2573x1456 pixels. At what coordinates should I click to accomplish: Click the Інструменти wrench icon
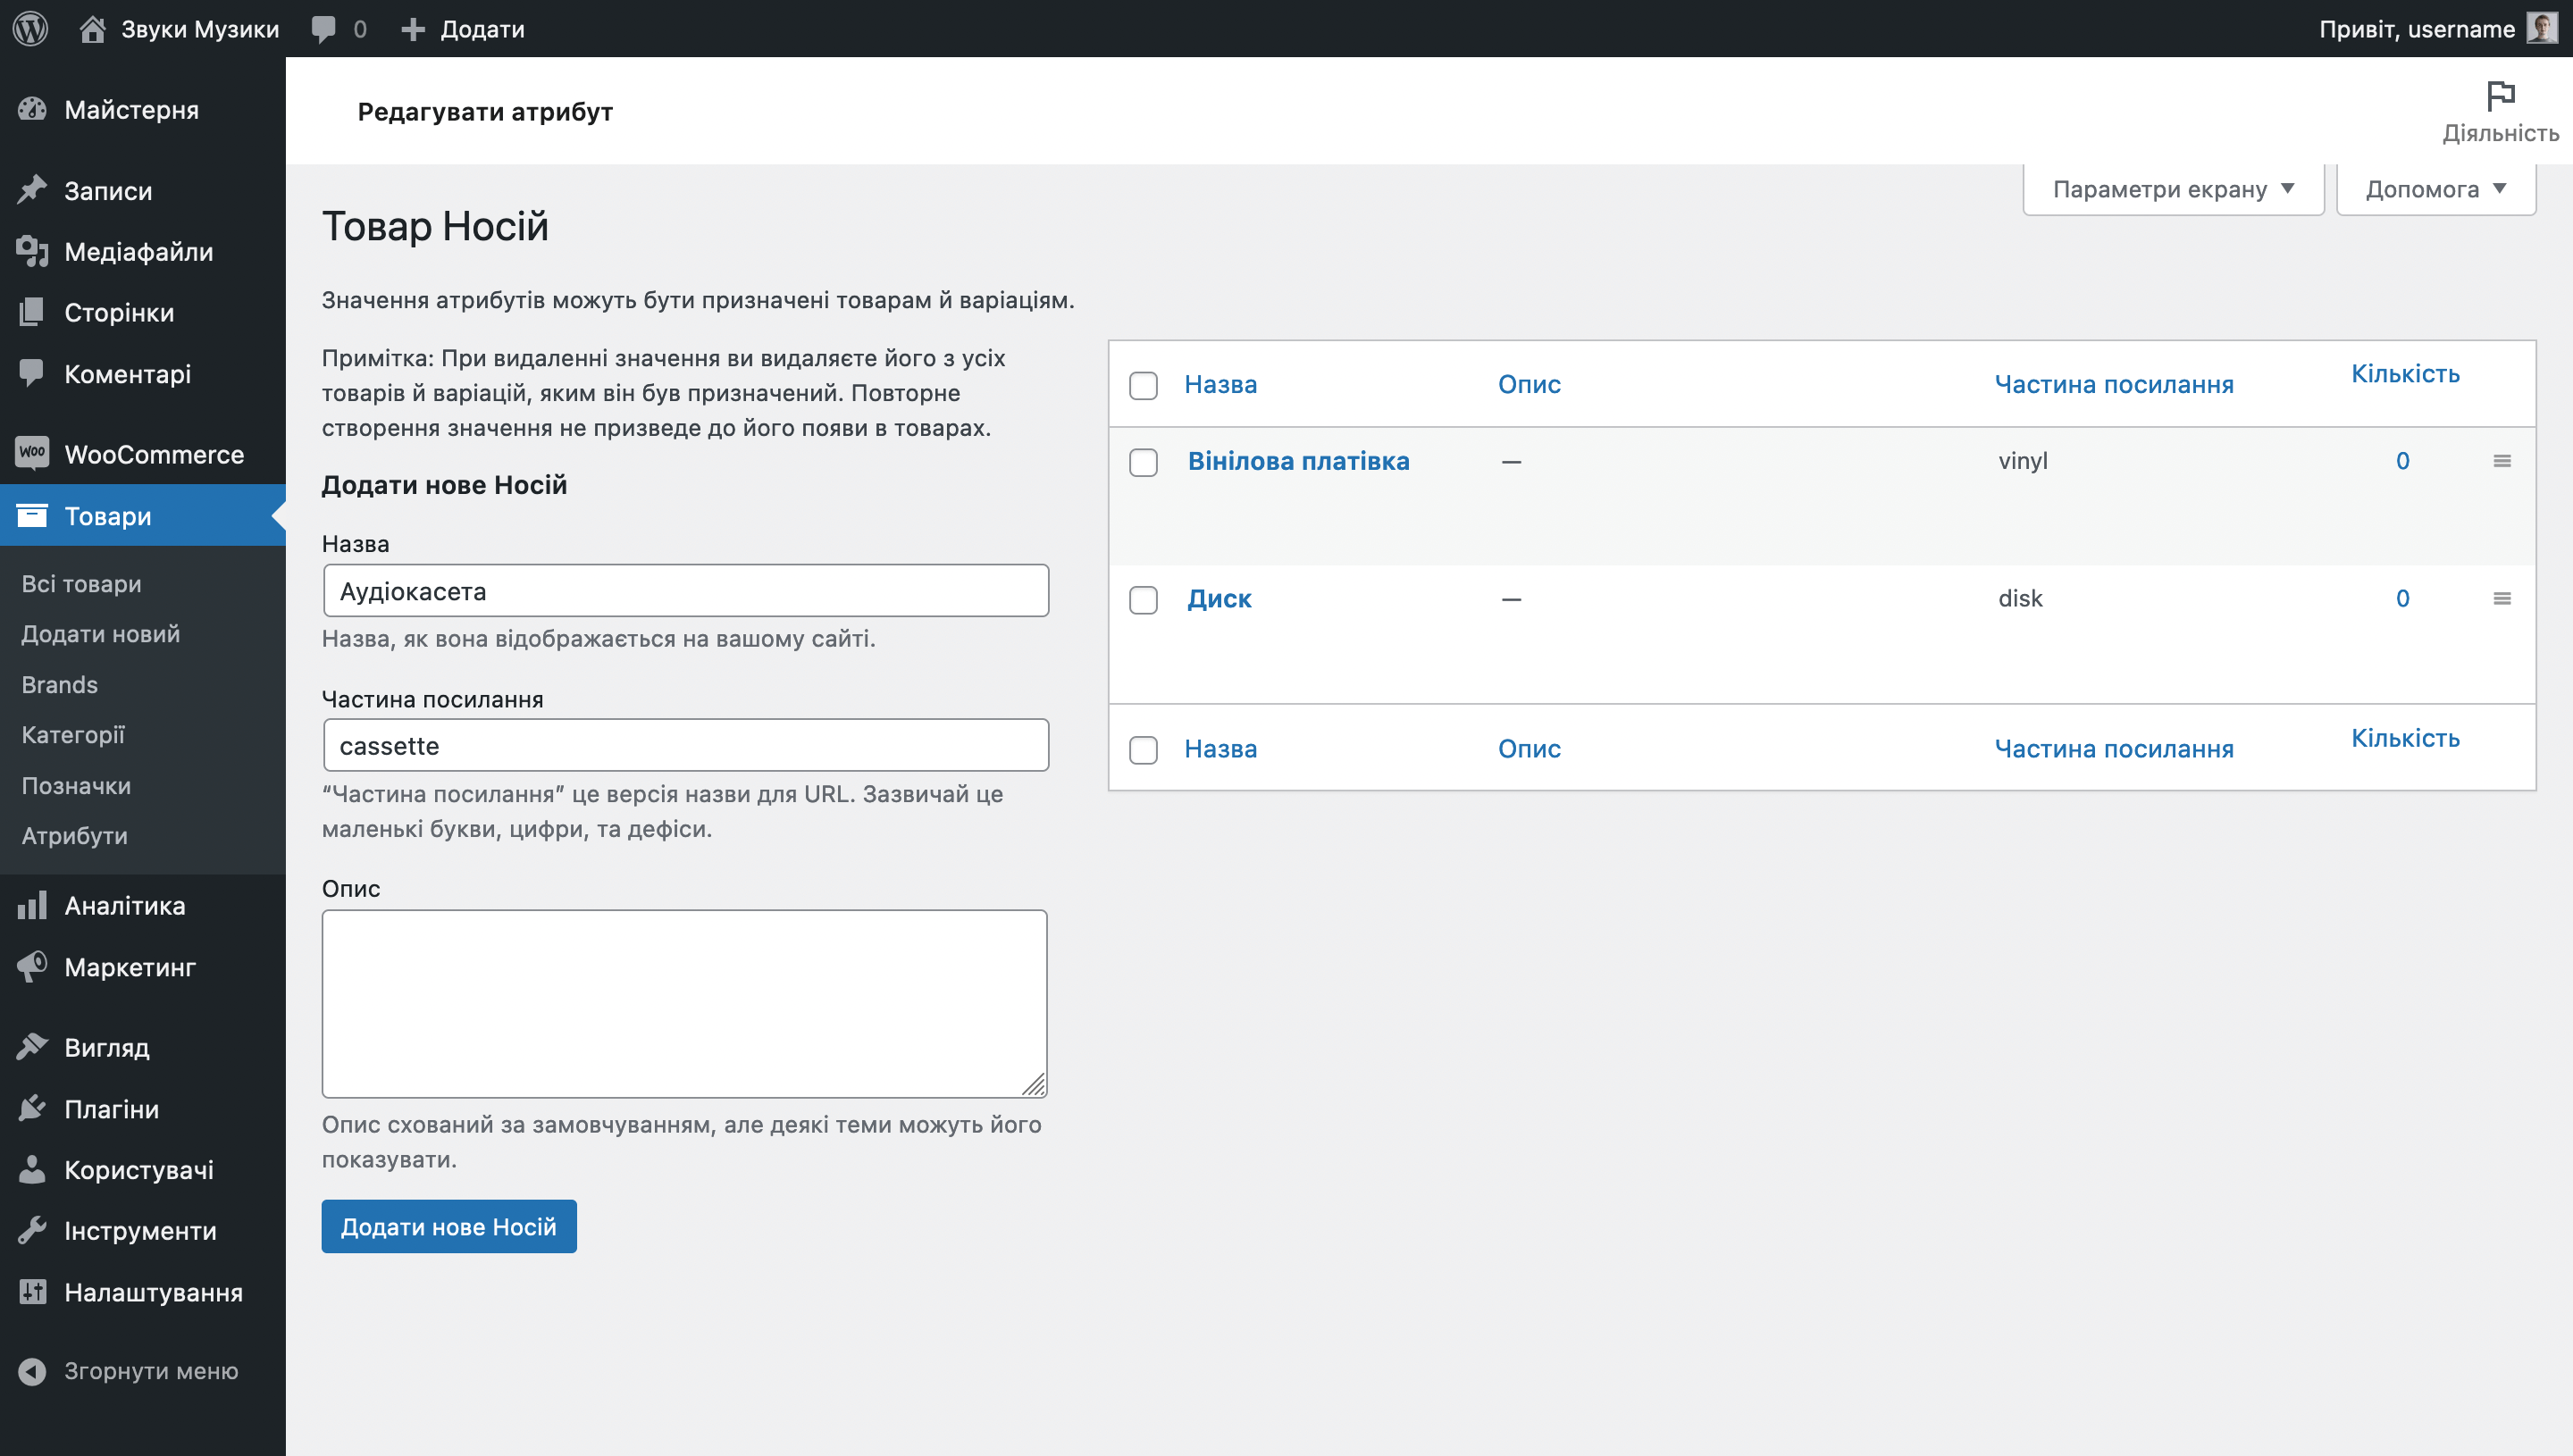(x=32, y=1230)
